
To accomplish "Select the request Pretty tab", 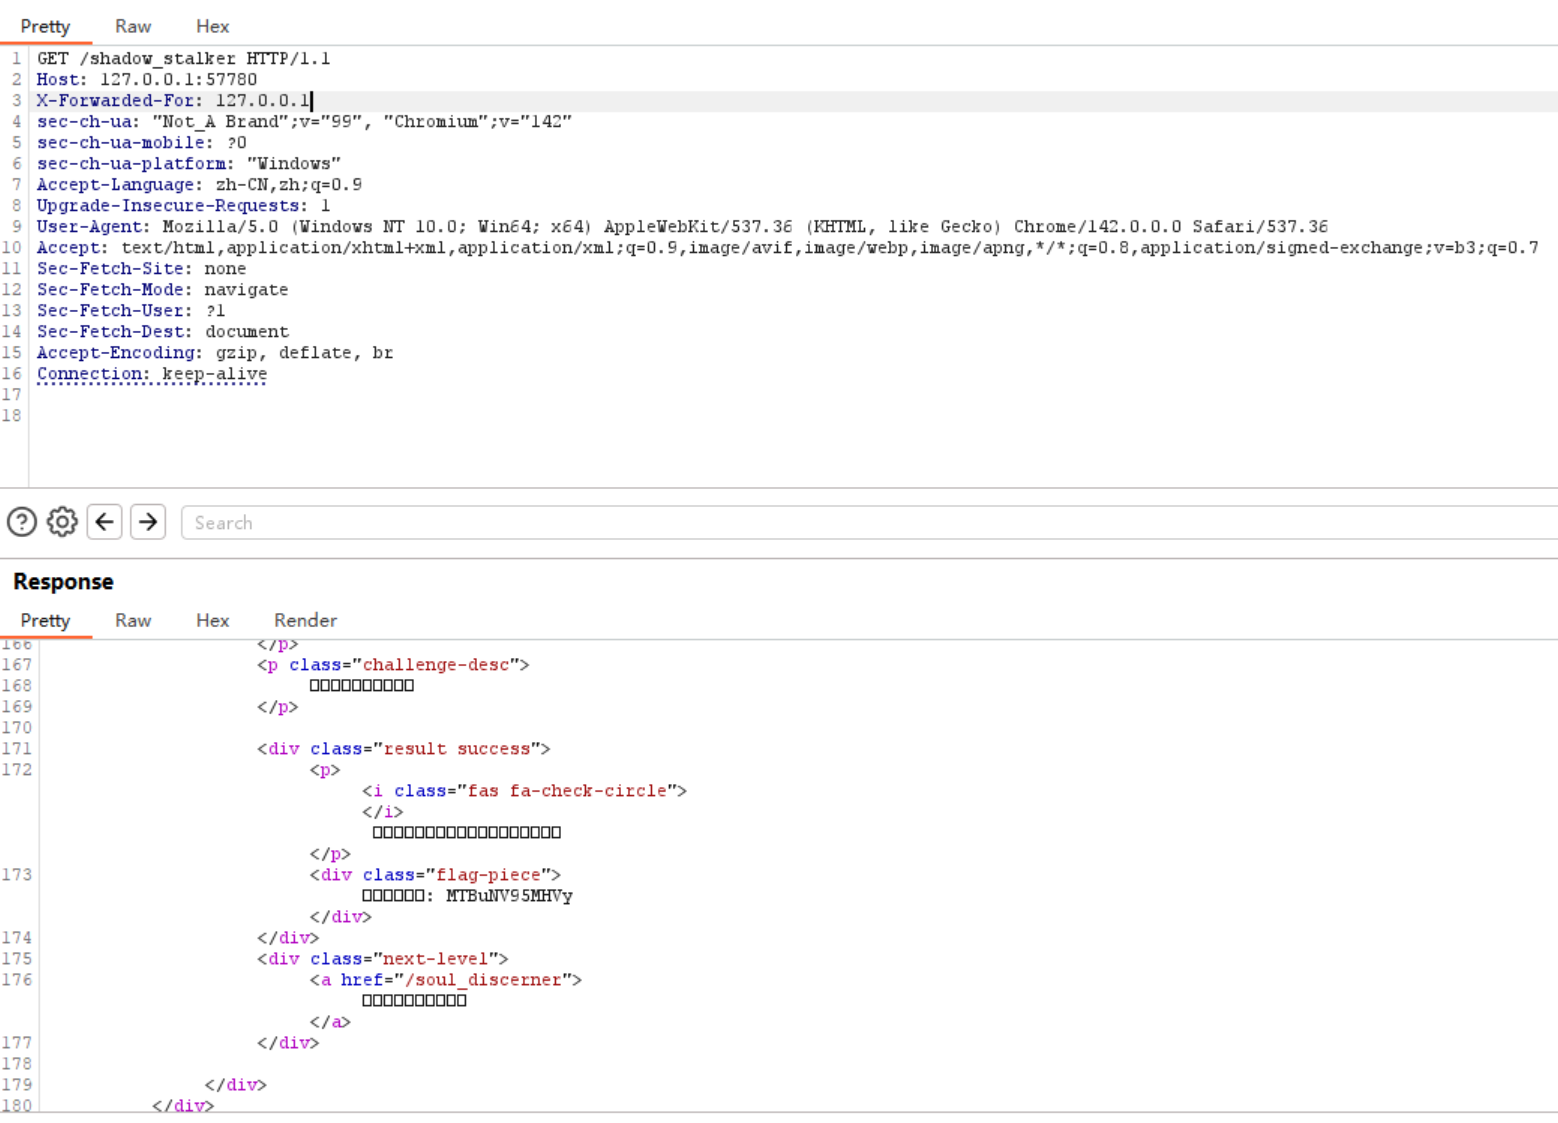I will [x=45, y=26].
